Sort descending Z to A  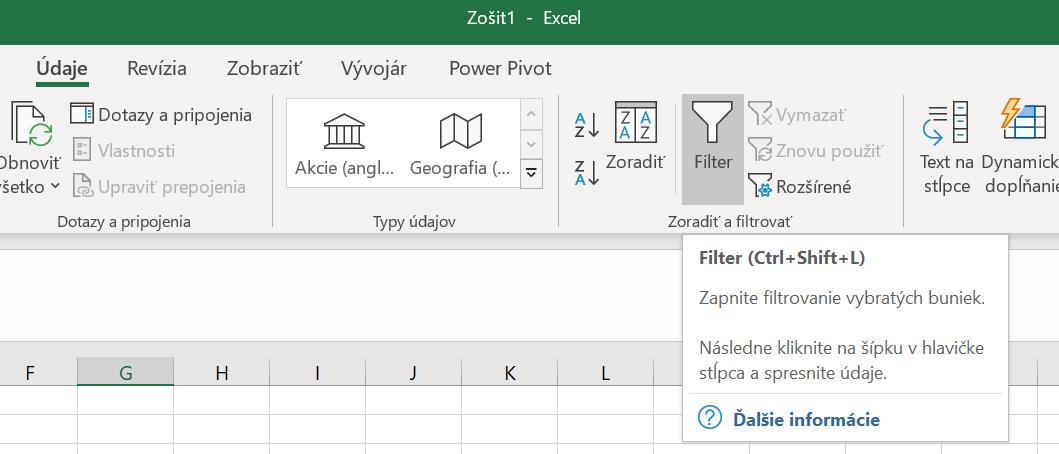coord(587,172)
